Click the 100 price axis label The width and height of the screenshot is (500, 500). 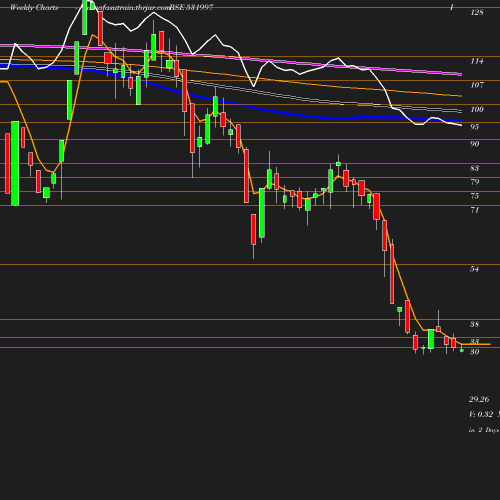click(477, 109)
